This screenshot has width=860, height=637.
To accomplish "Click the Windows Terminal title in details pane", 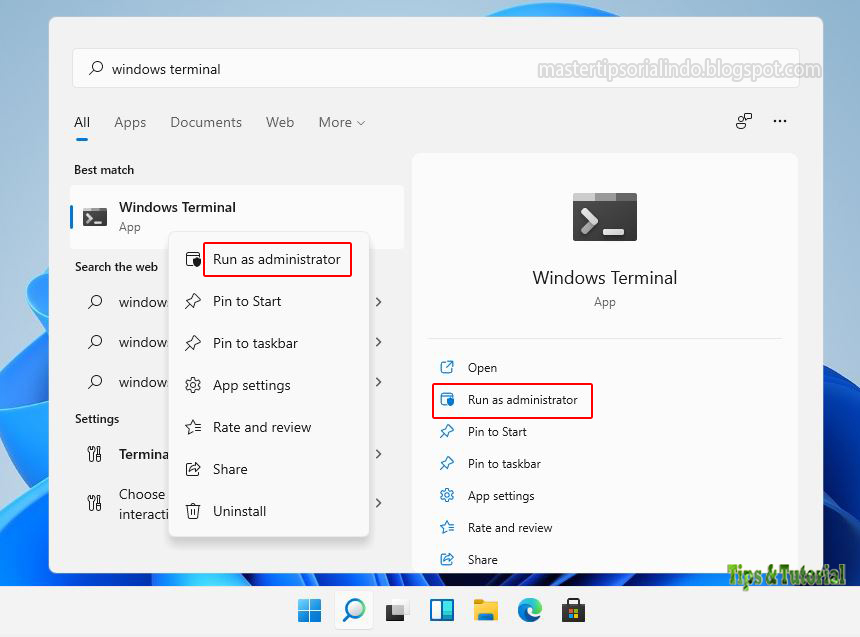I will (x=604, y=278).
